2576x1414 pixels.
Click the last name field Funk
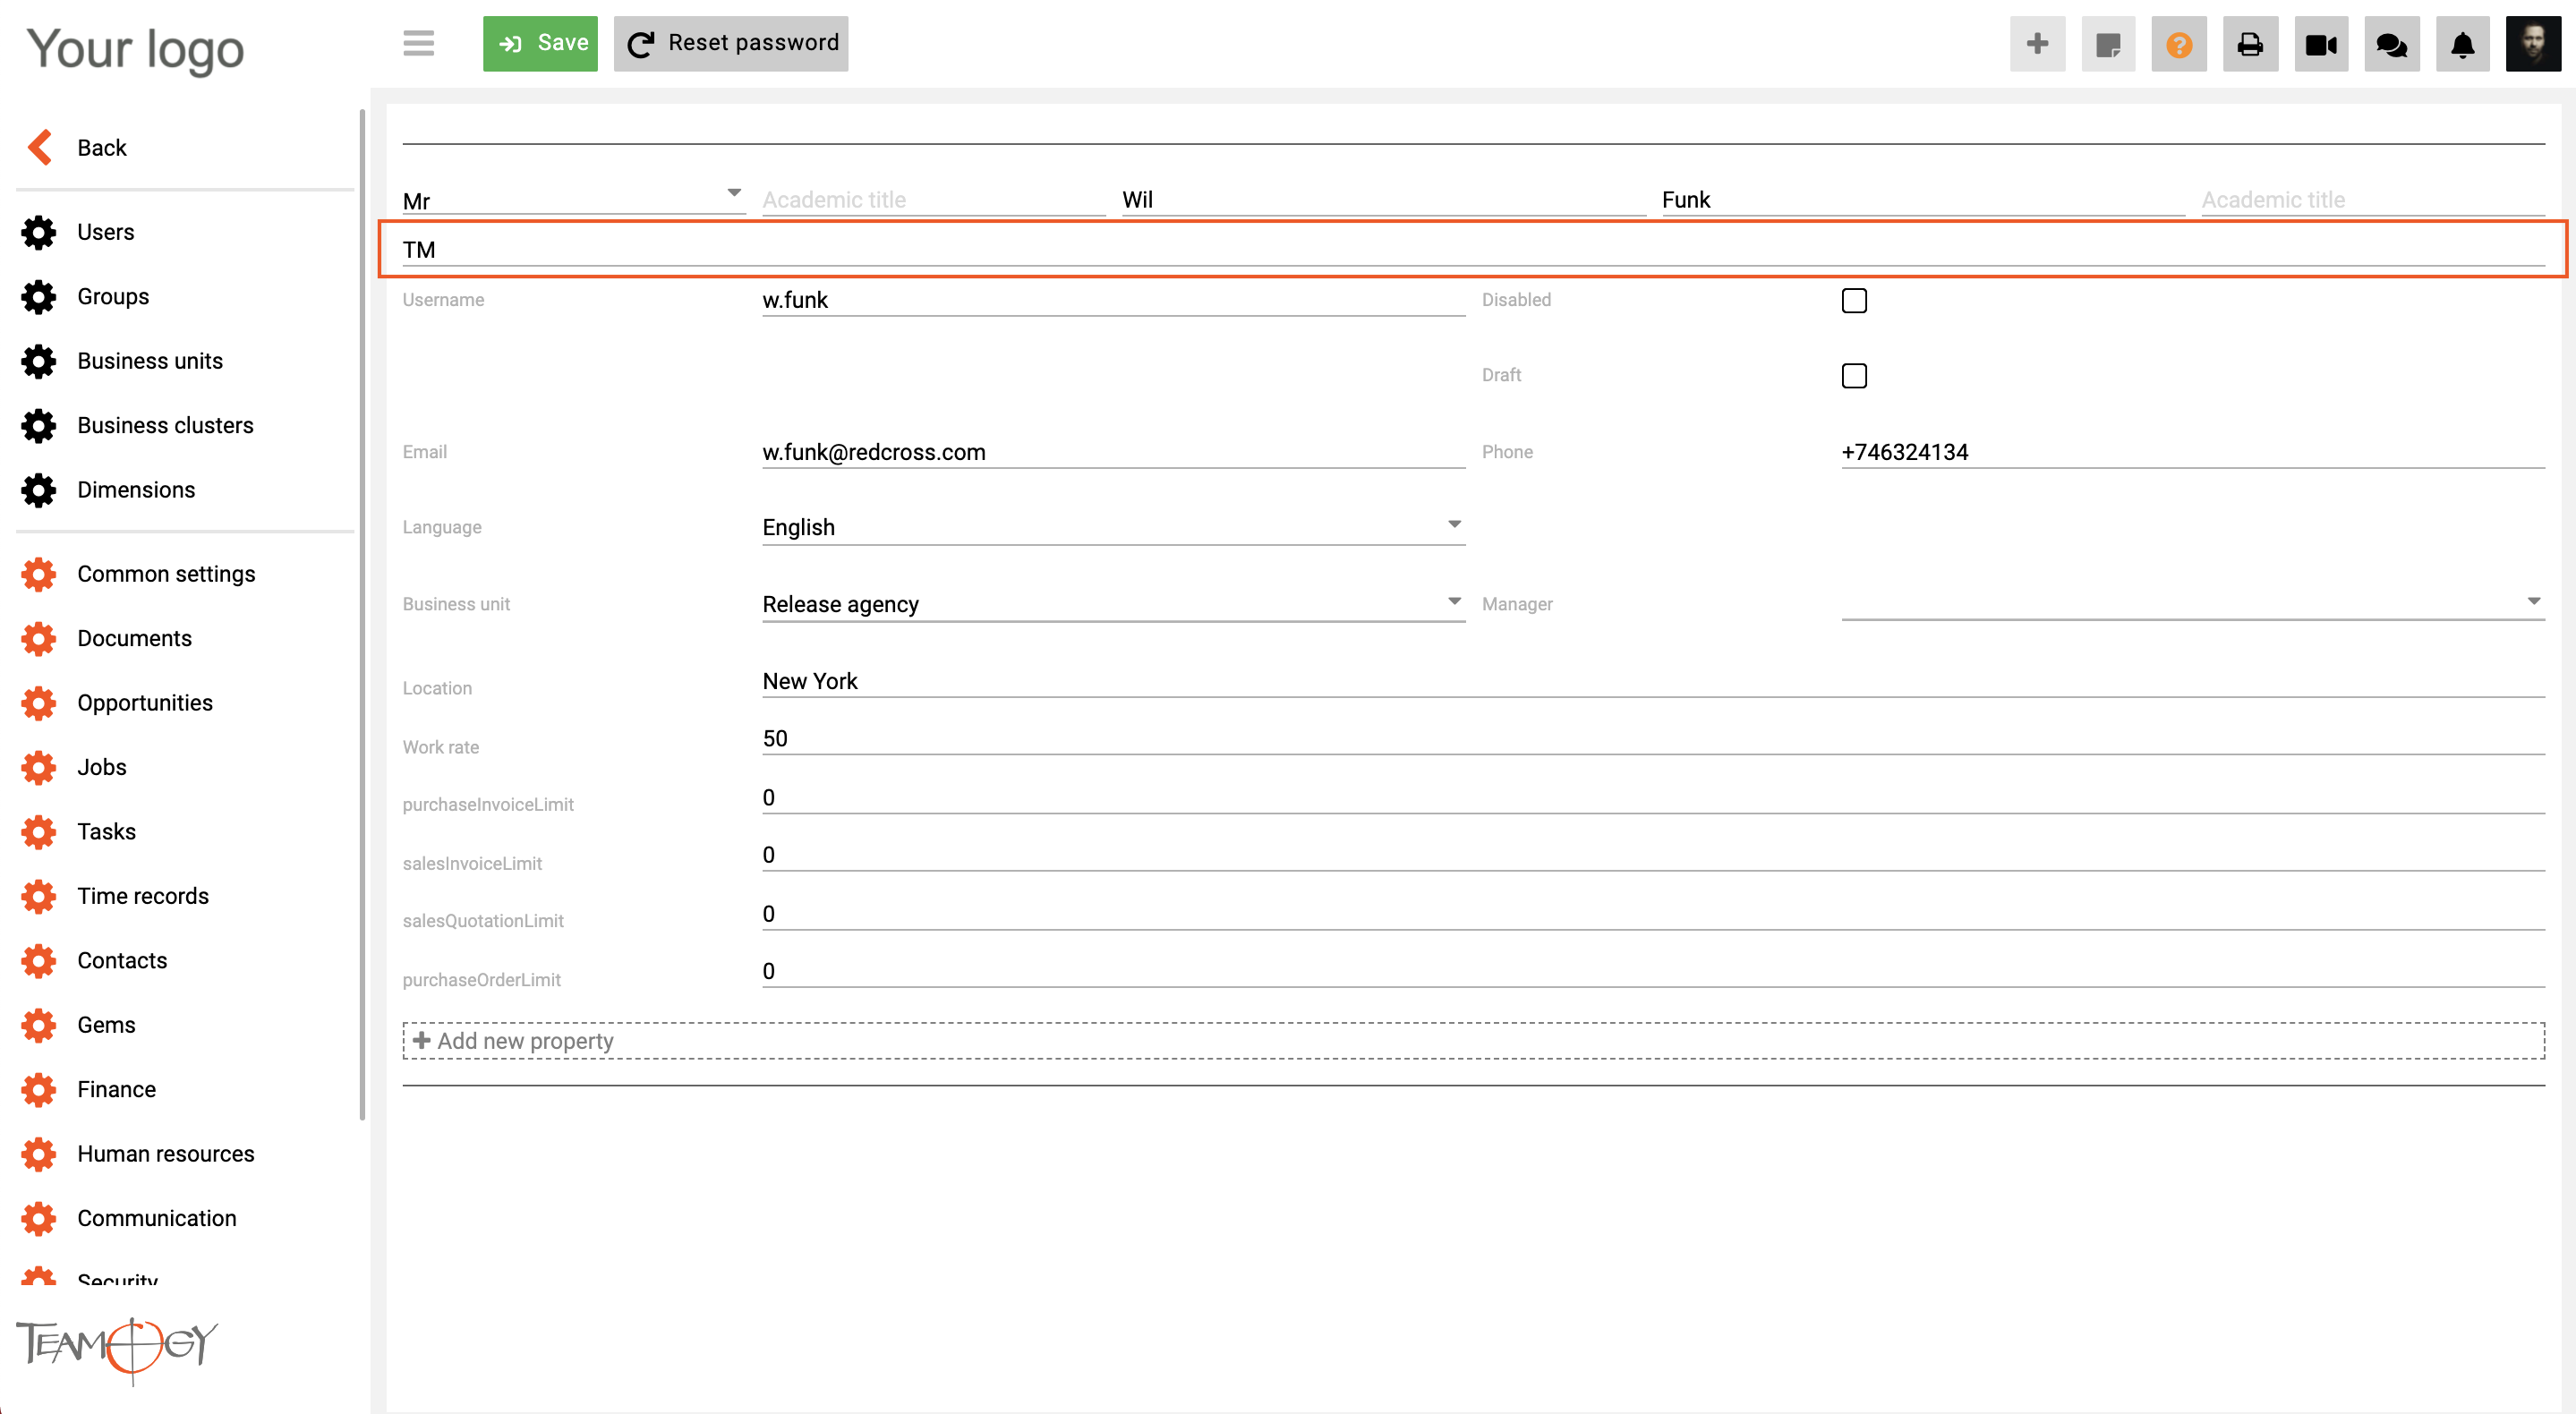(1922, 200)
